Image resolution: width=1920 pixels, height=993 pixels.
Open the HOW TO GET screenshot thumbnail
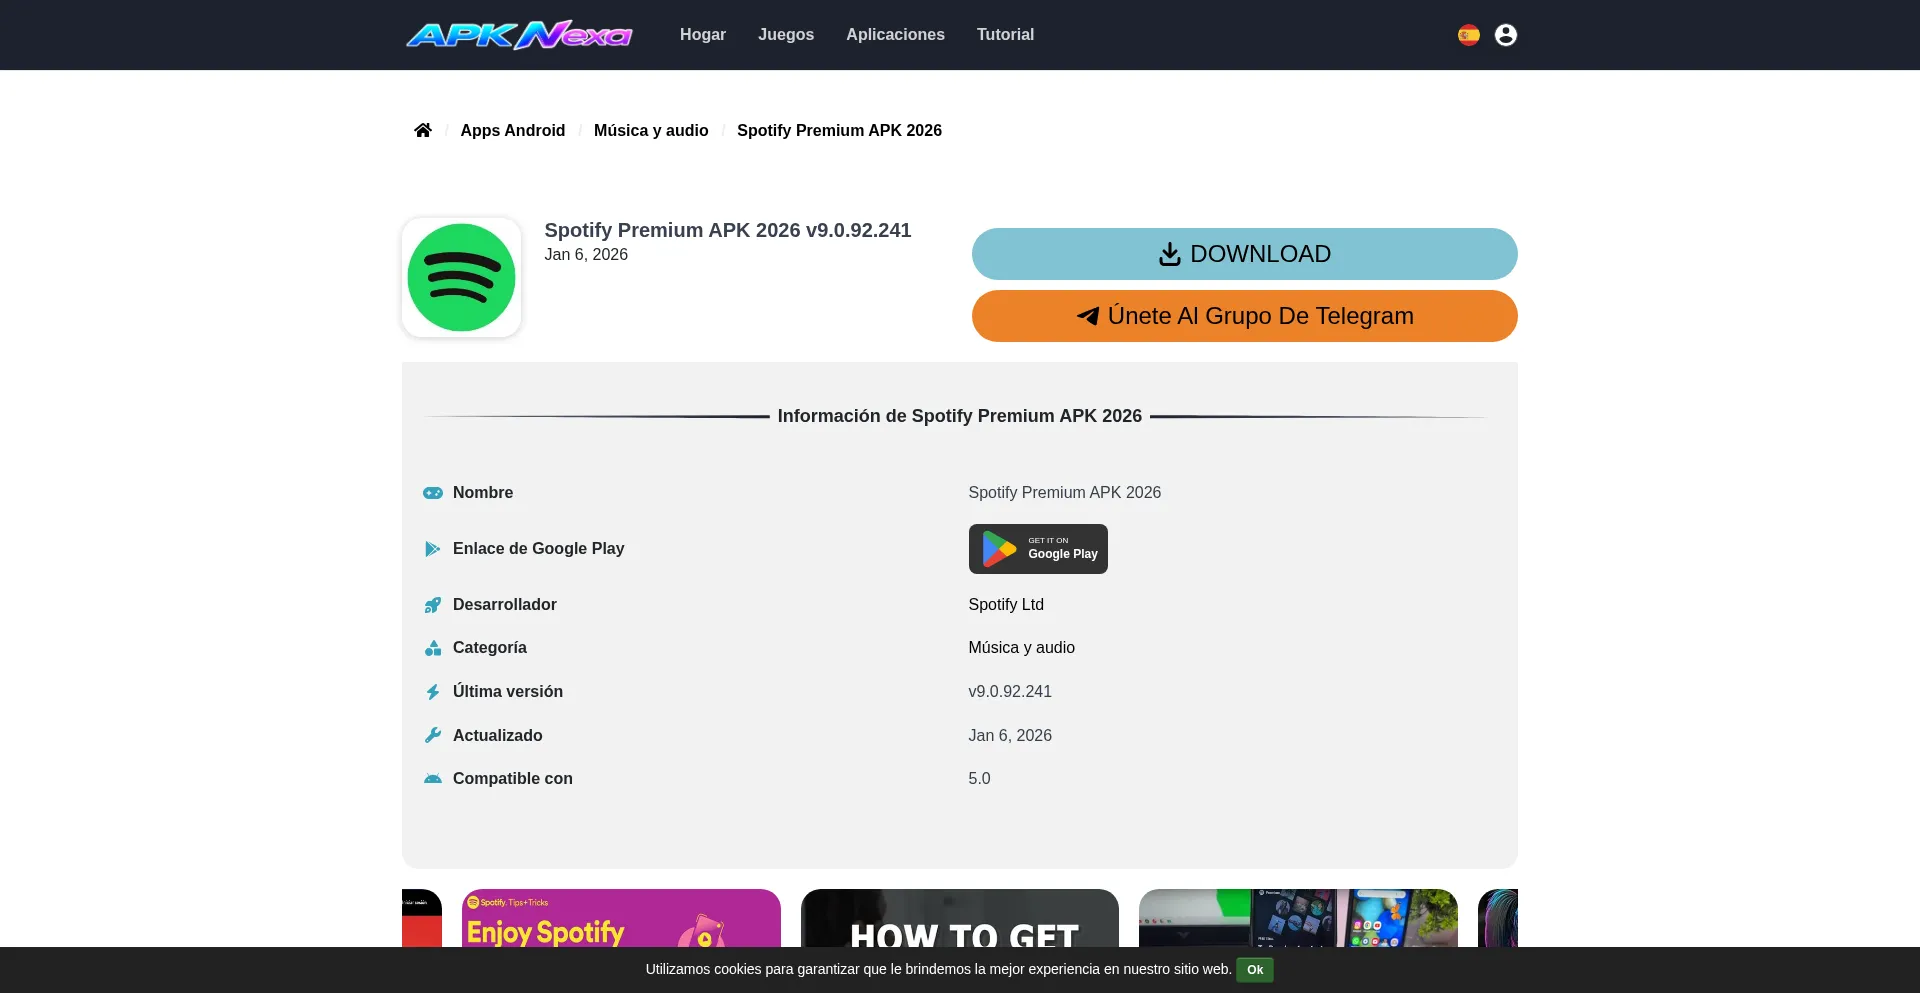click(x=960, y=918)
